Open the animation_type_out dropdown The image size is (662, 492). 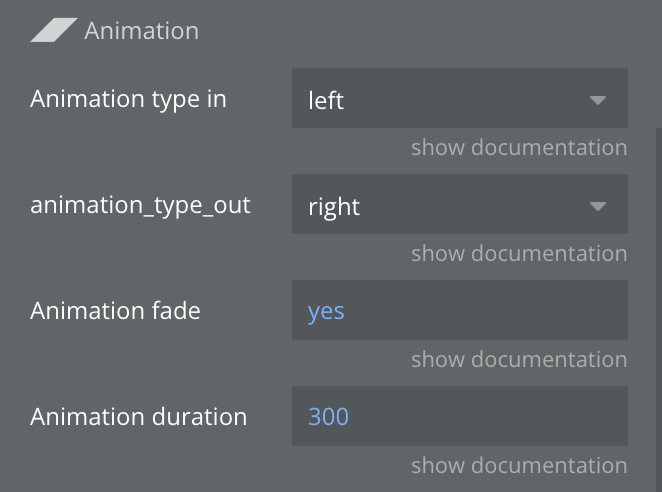click(459, 205)
